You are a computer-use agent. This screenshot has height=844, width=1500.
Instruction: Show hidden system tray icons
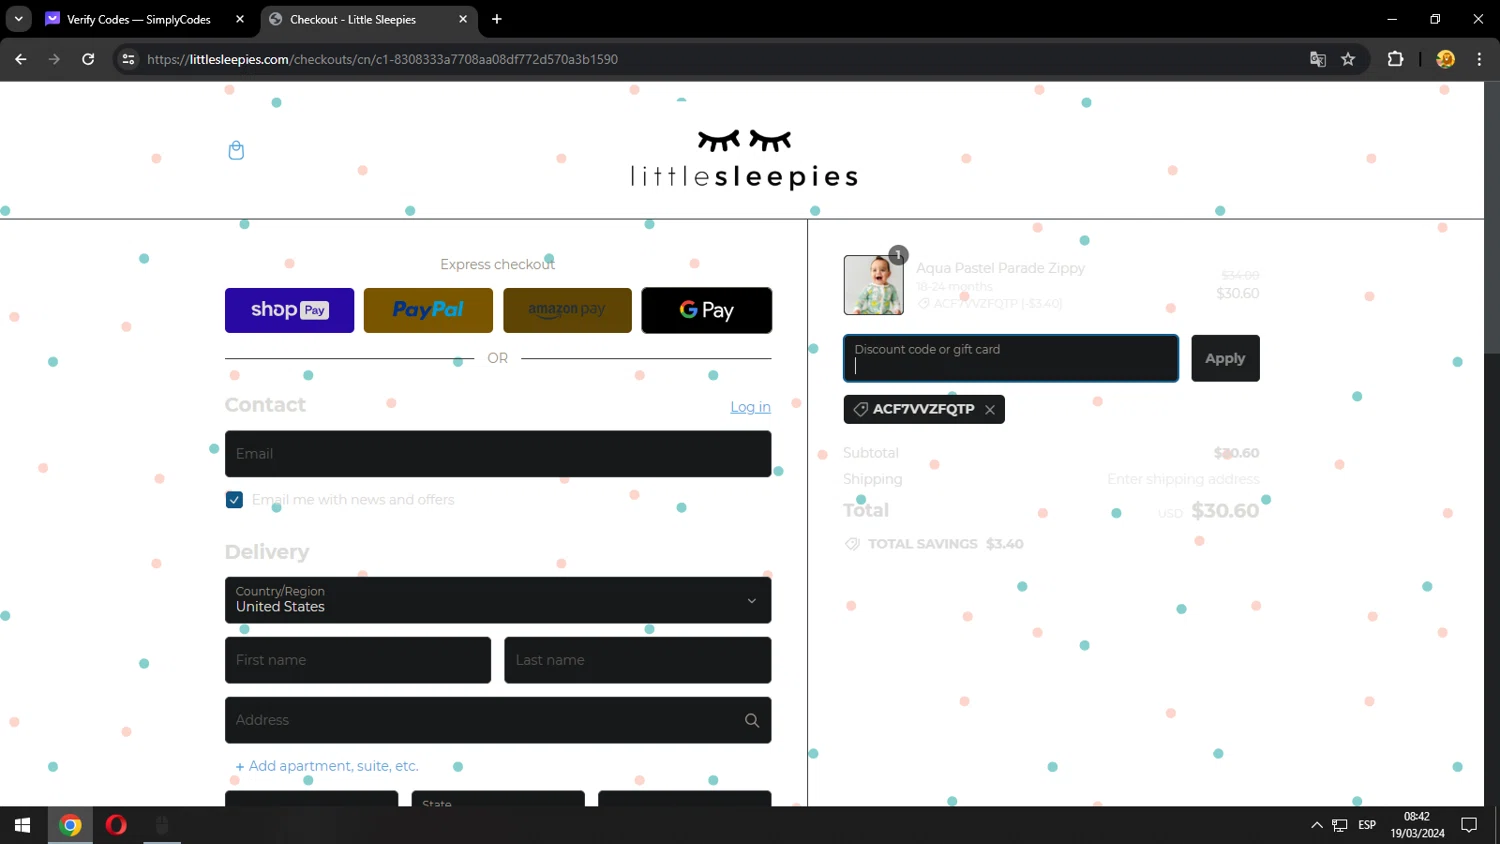1316,825
